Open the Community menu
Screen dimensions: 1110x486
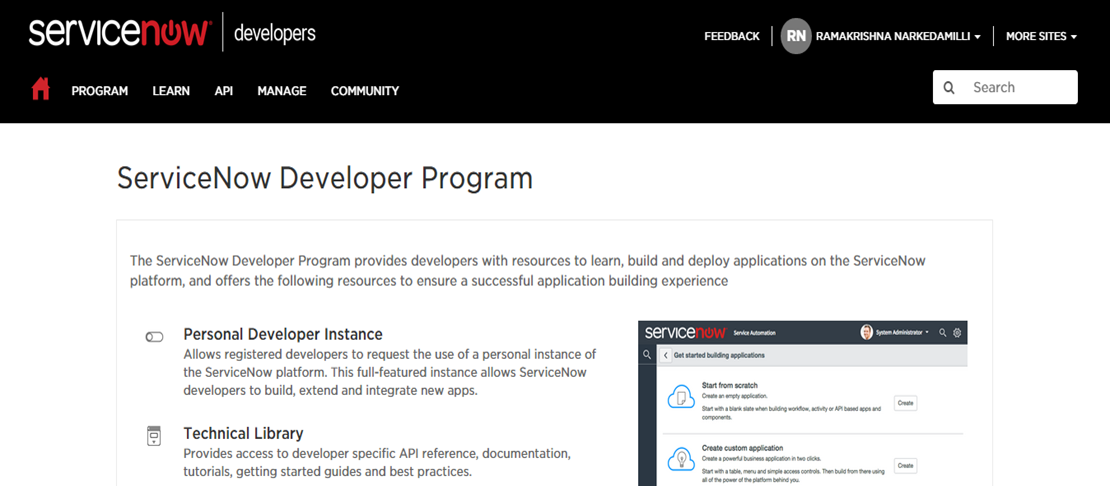pyautogui.click(x=365, y=91)
